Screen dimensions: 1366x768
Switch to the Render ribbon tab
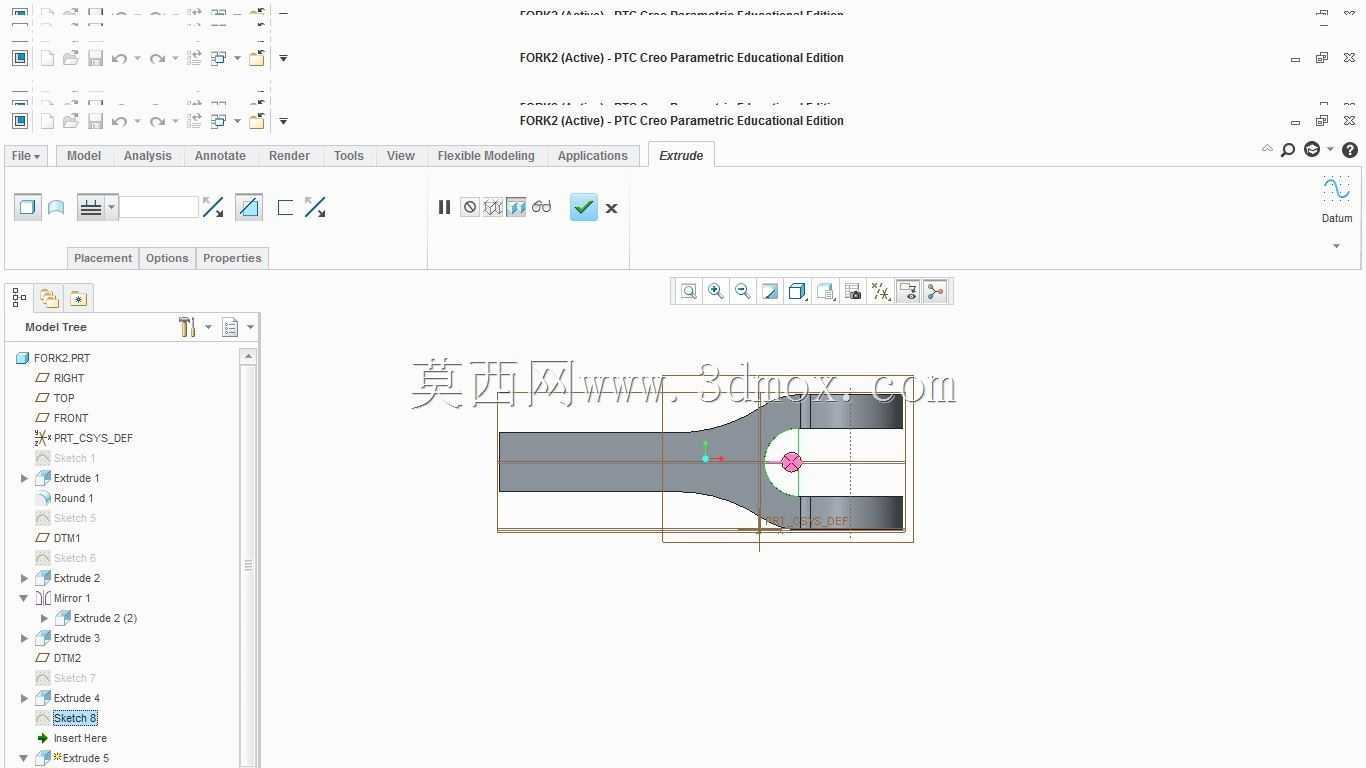(289, 156)
